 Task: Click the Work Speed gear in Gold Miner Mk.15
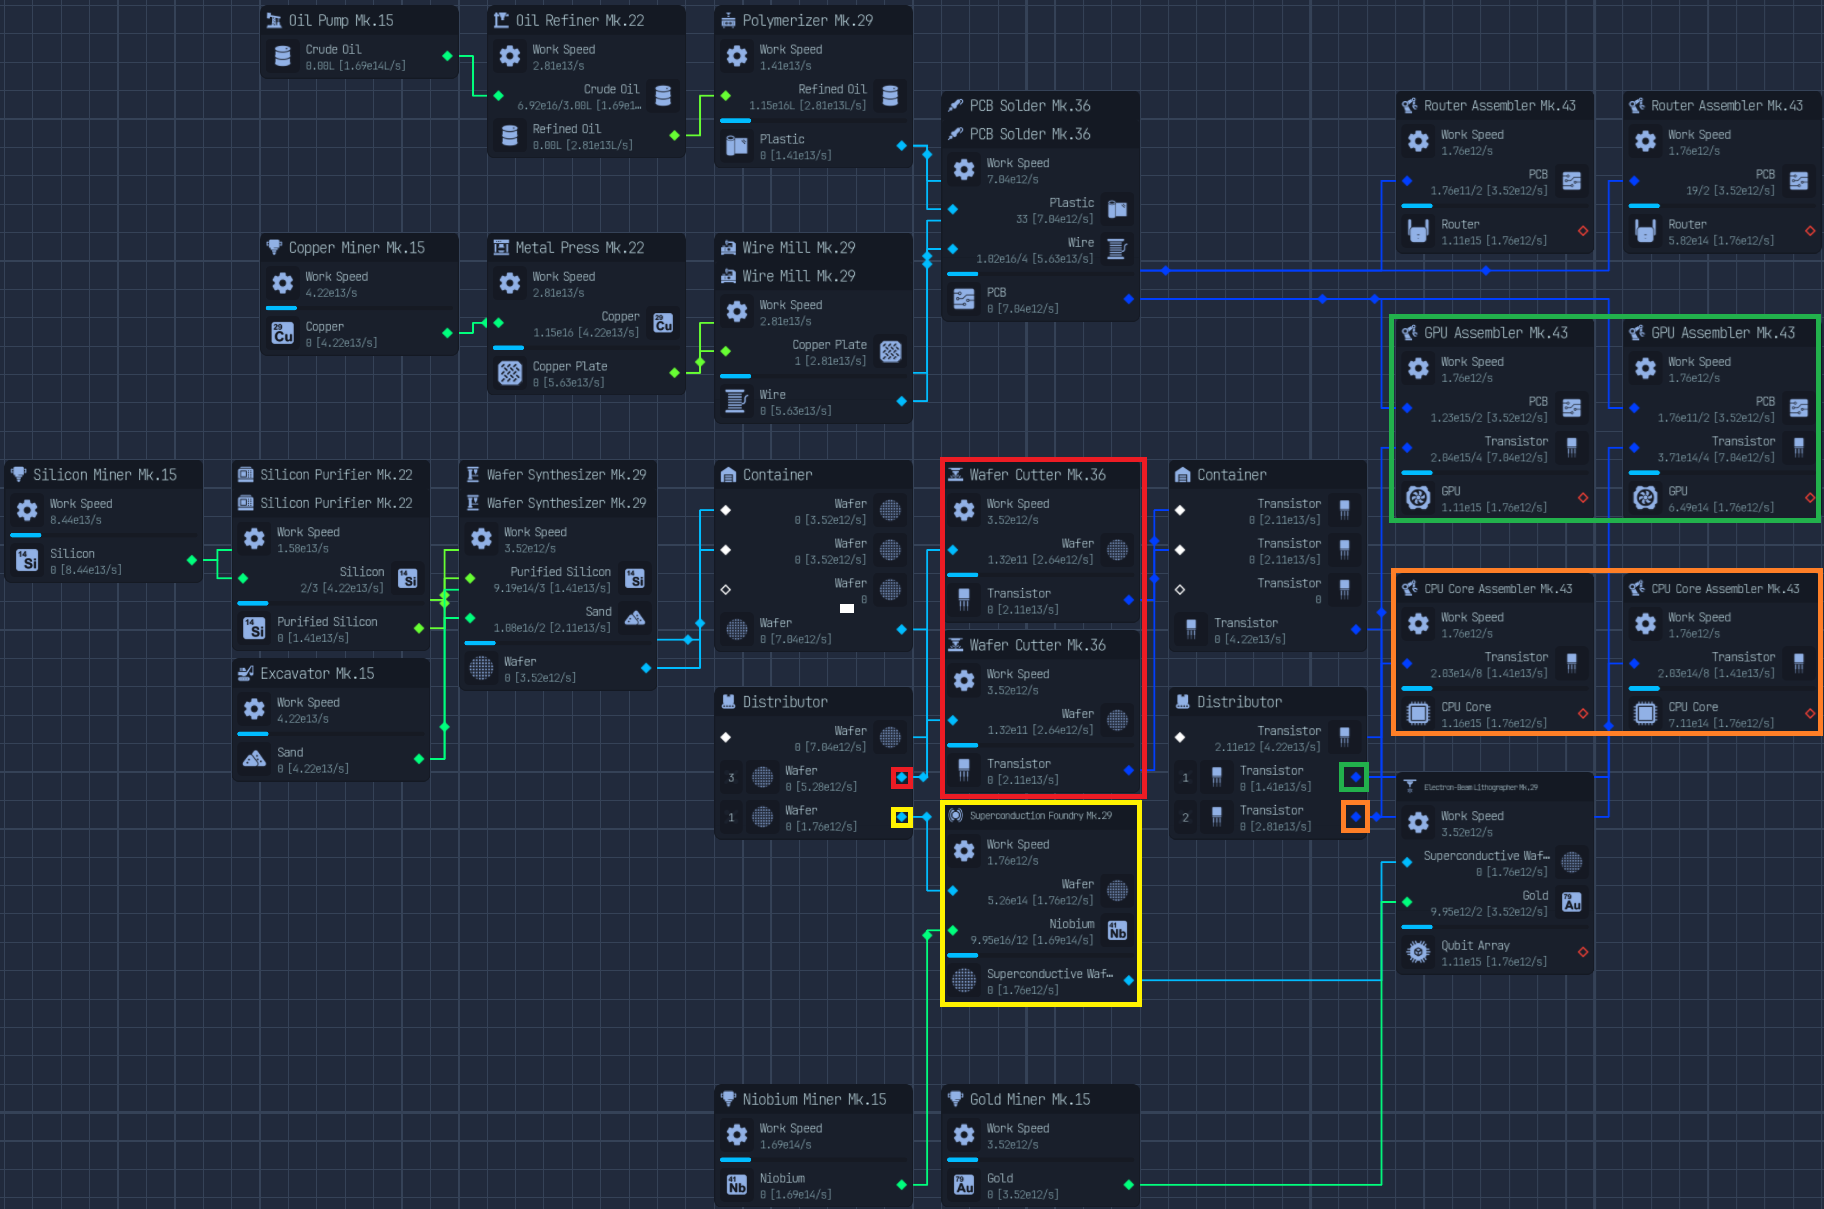(x=964, y=1135)
